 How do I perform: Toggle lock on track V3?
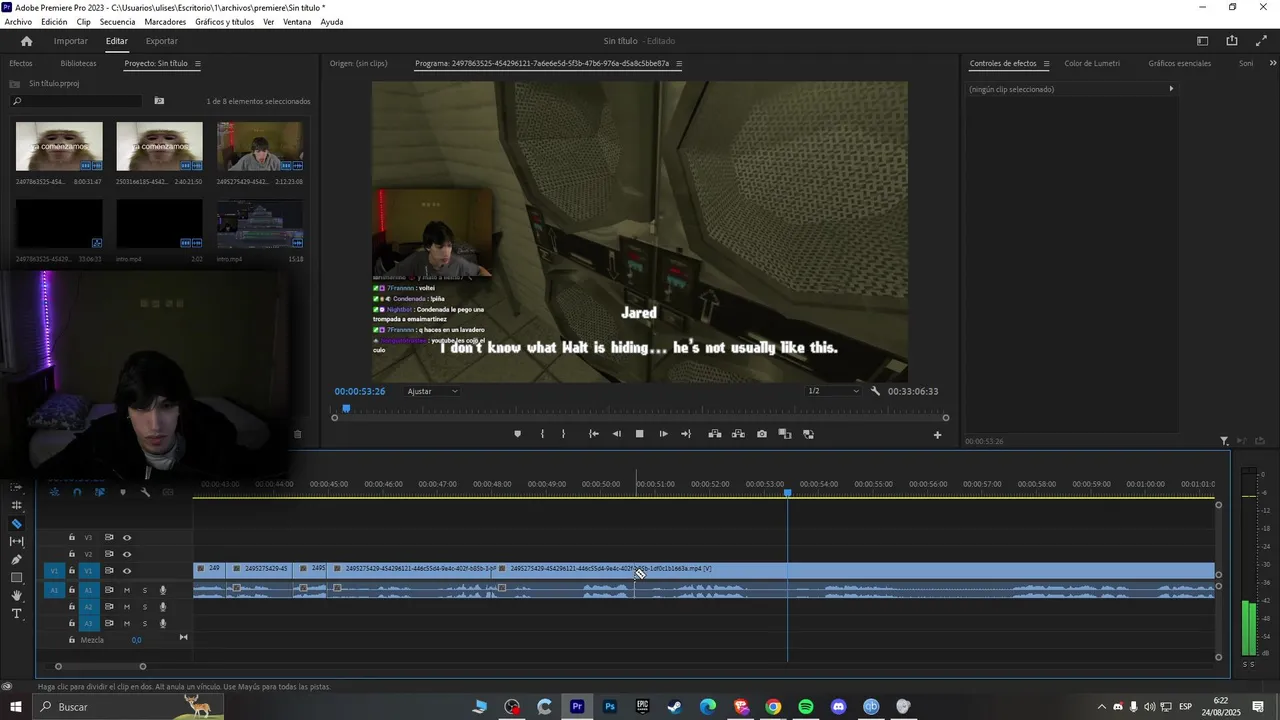72,538
